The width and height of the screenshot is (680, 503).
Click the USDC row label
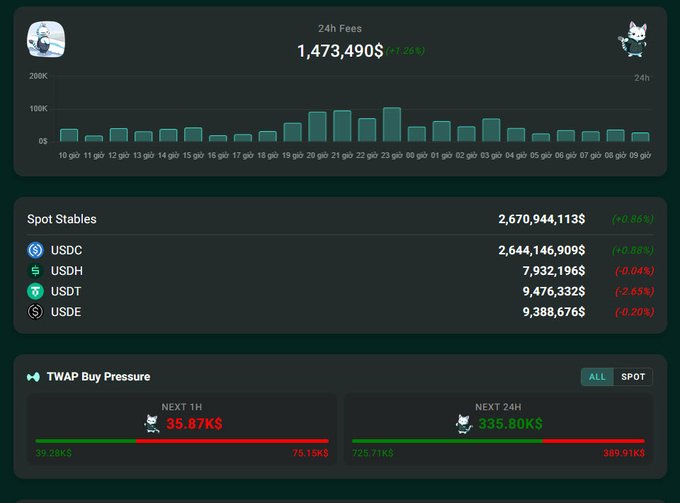[x=66, y=250]
